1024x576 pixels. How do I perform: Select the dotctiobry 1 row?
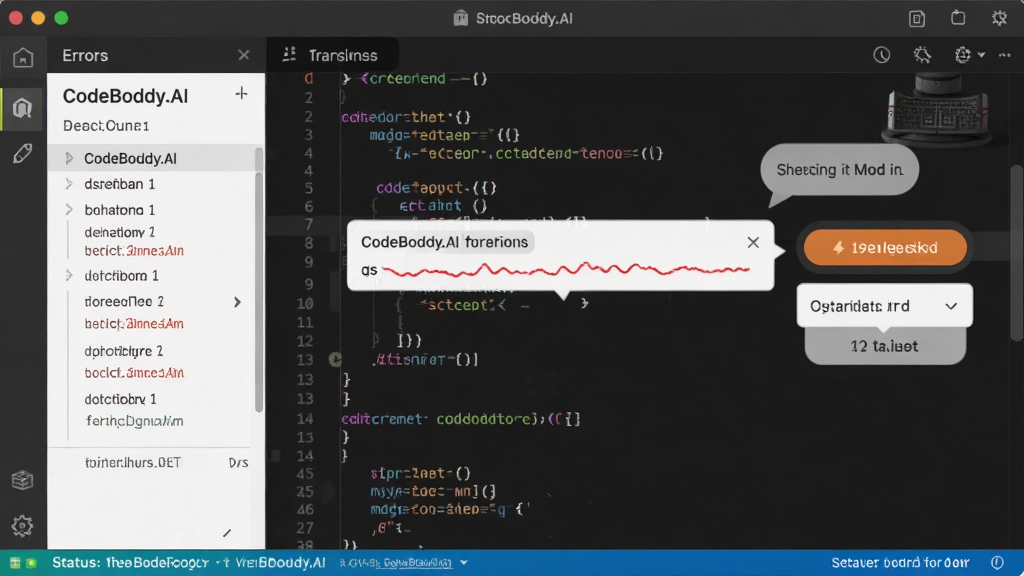(120, 399)
